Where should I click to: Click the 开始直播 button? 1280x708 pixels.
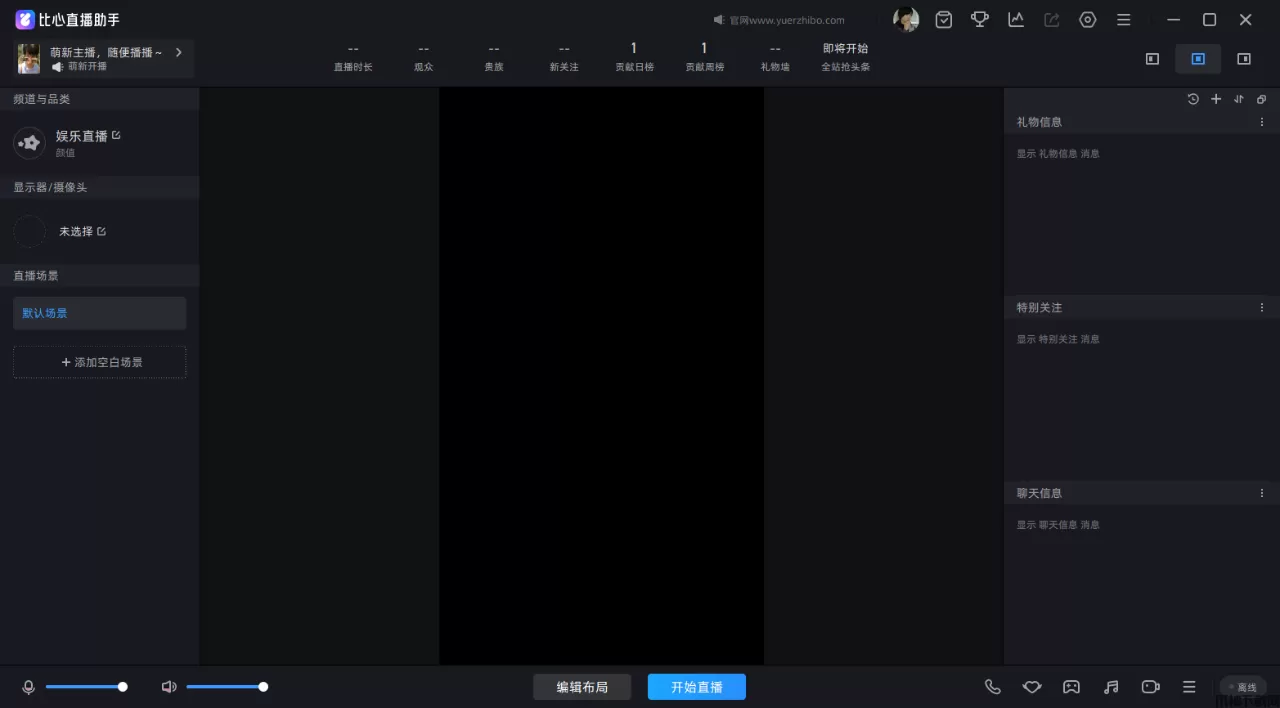tap(696, 687)
